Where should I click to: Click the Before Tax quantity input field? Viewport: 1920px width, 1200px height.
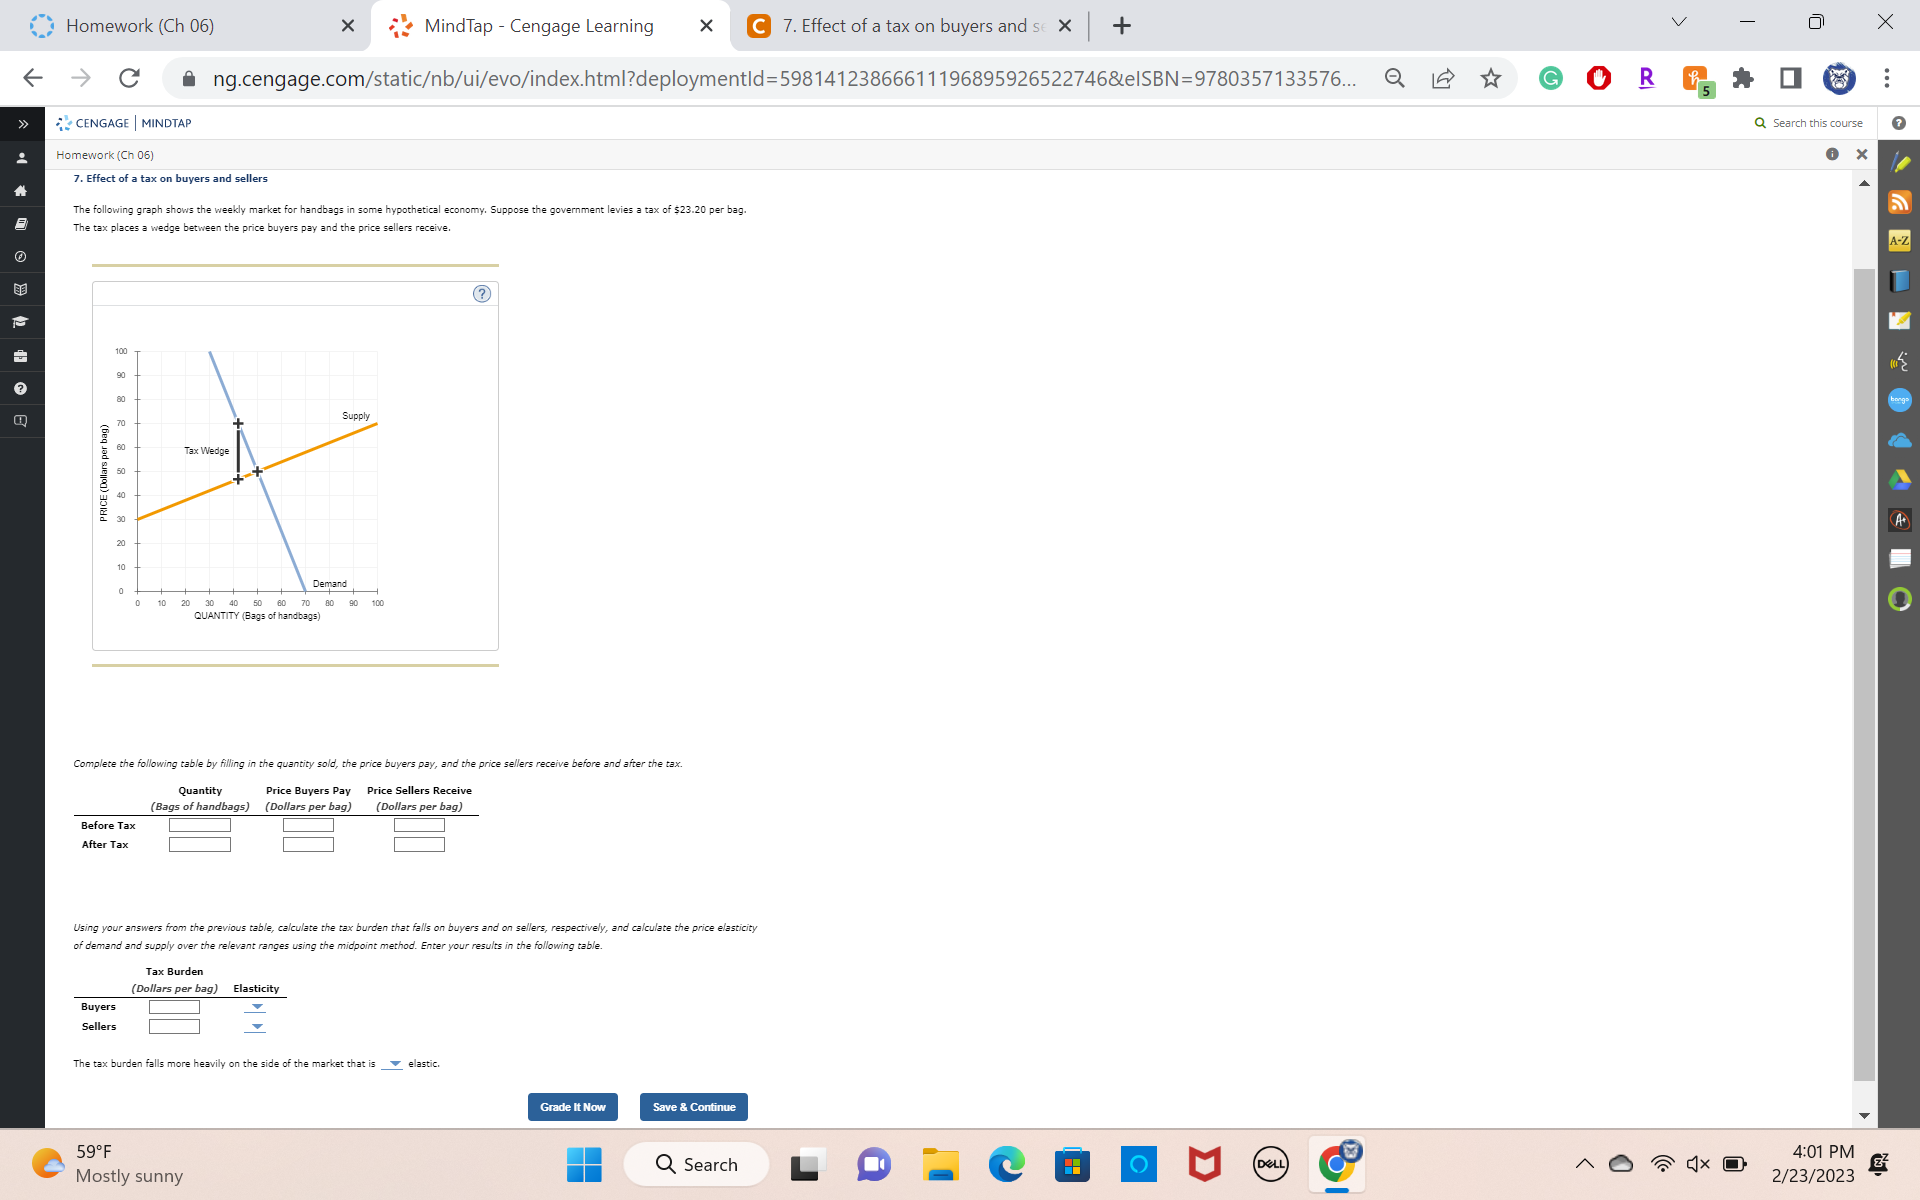(x=200, y=824)
